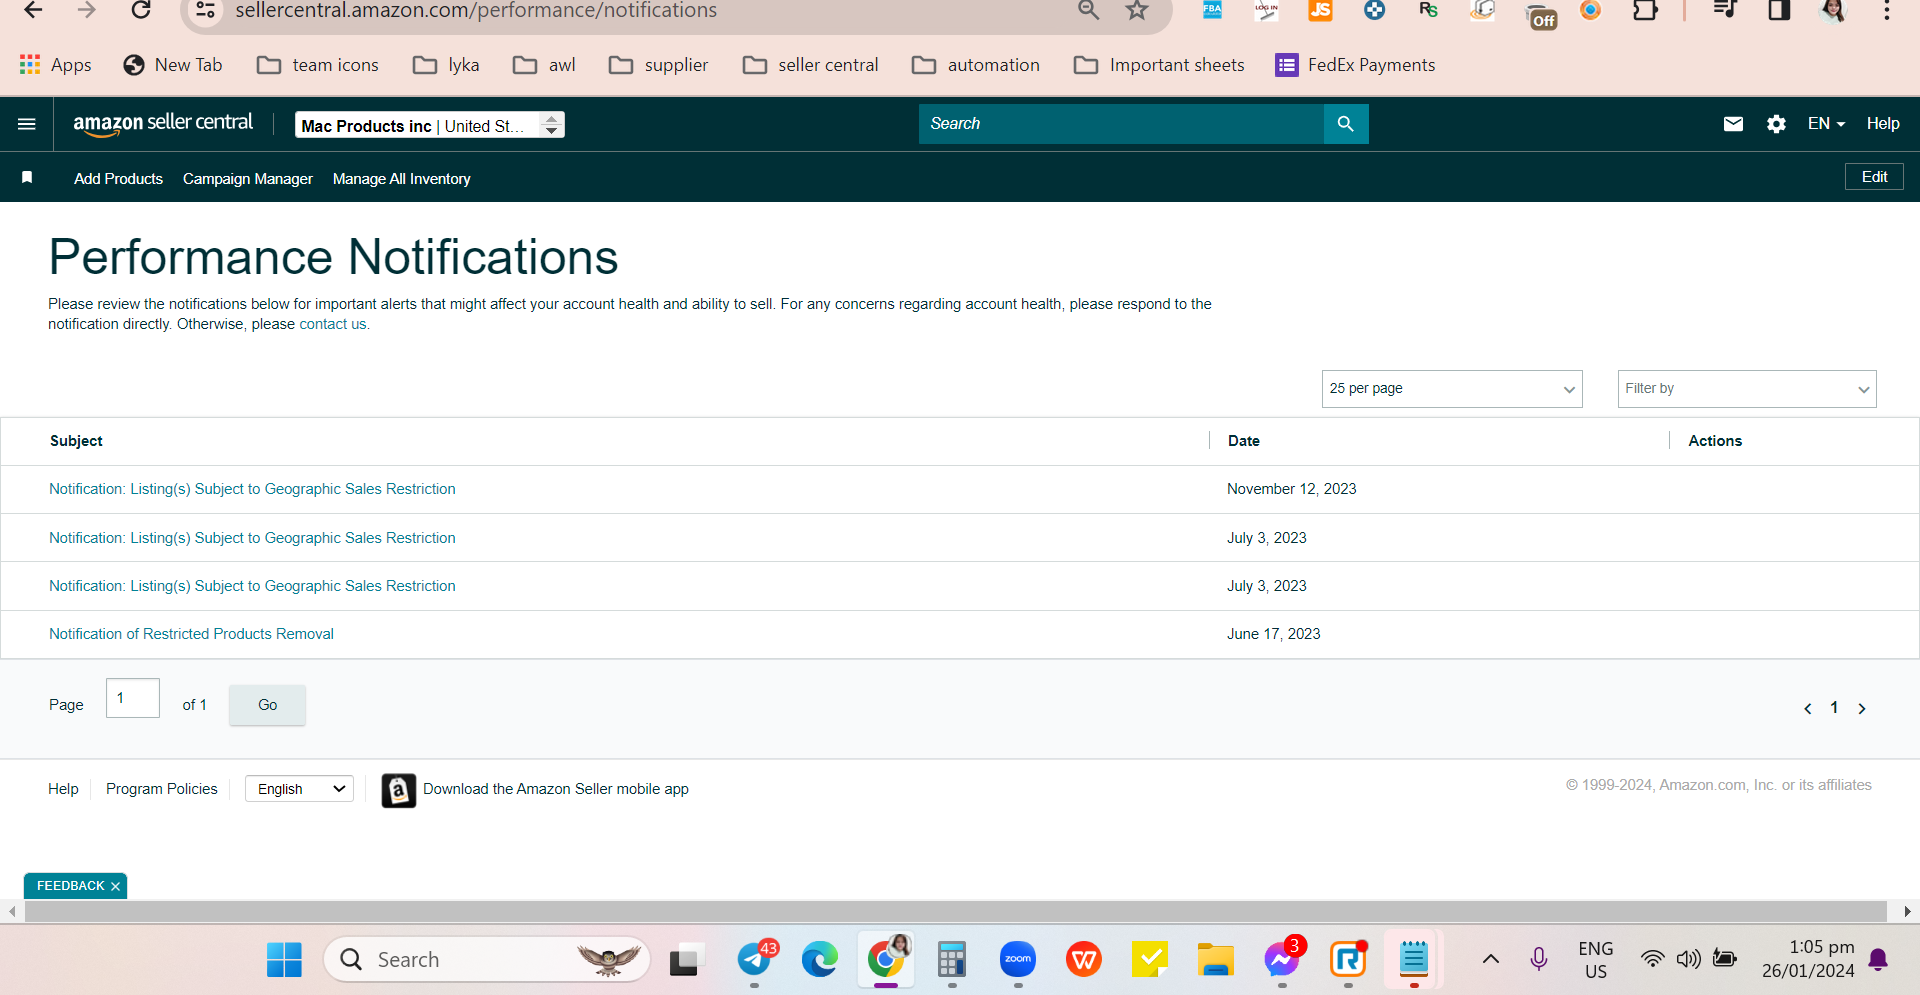Click the Windows taskbar search box
1920x995 pixels.
pos(487,960)
